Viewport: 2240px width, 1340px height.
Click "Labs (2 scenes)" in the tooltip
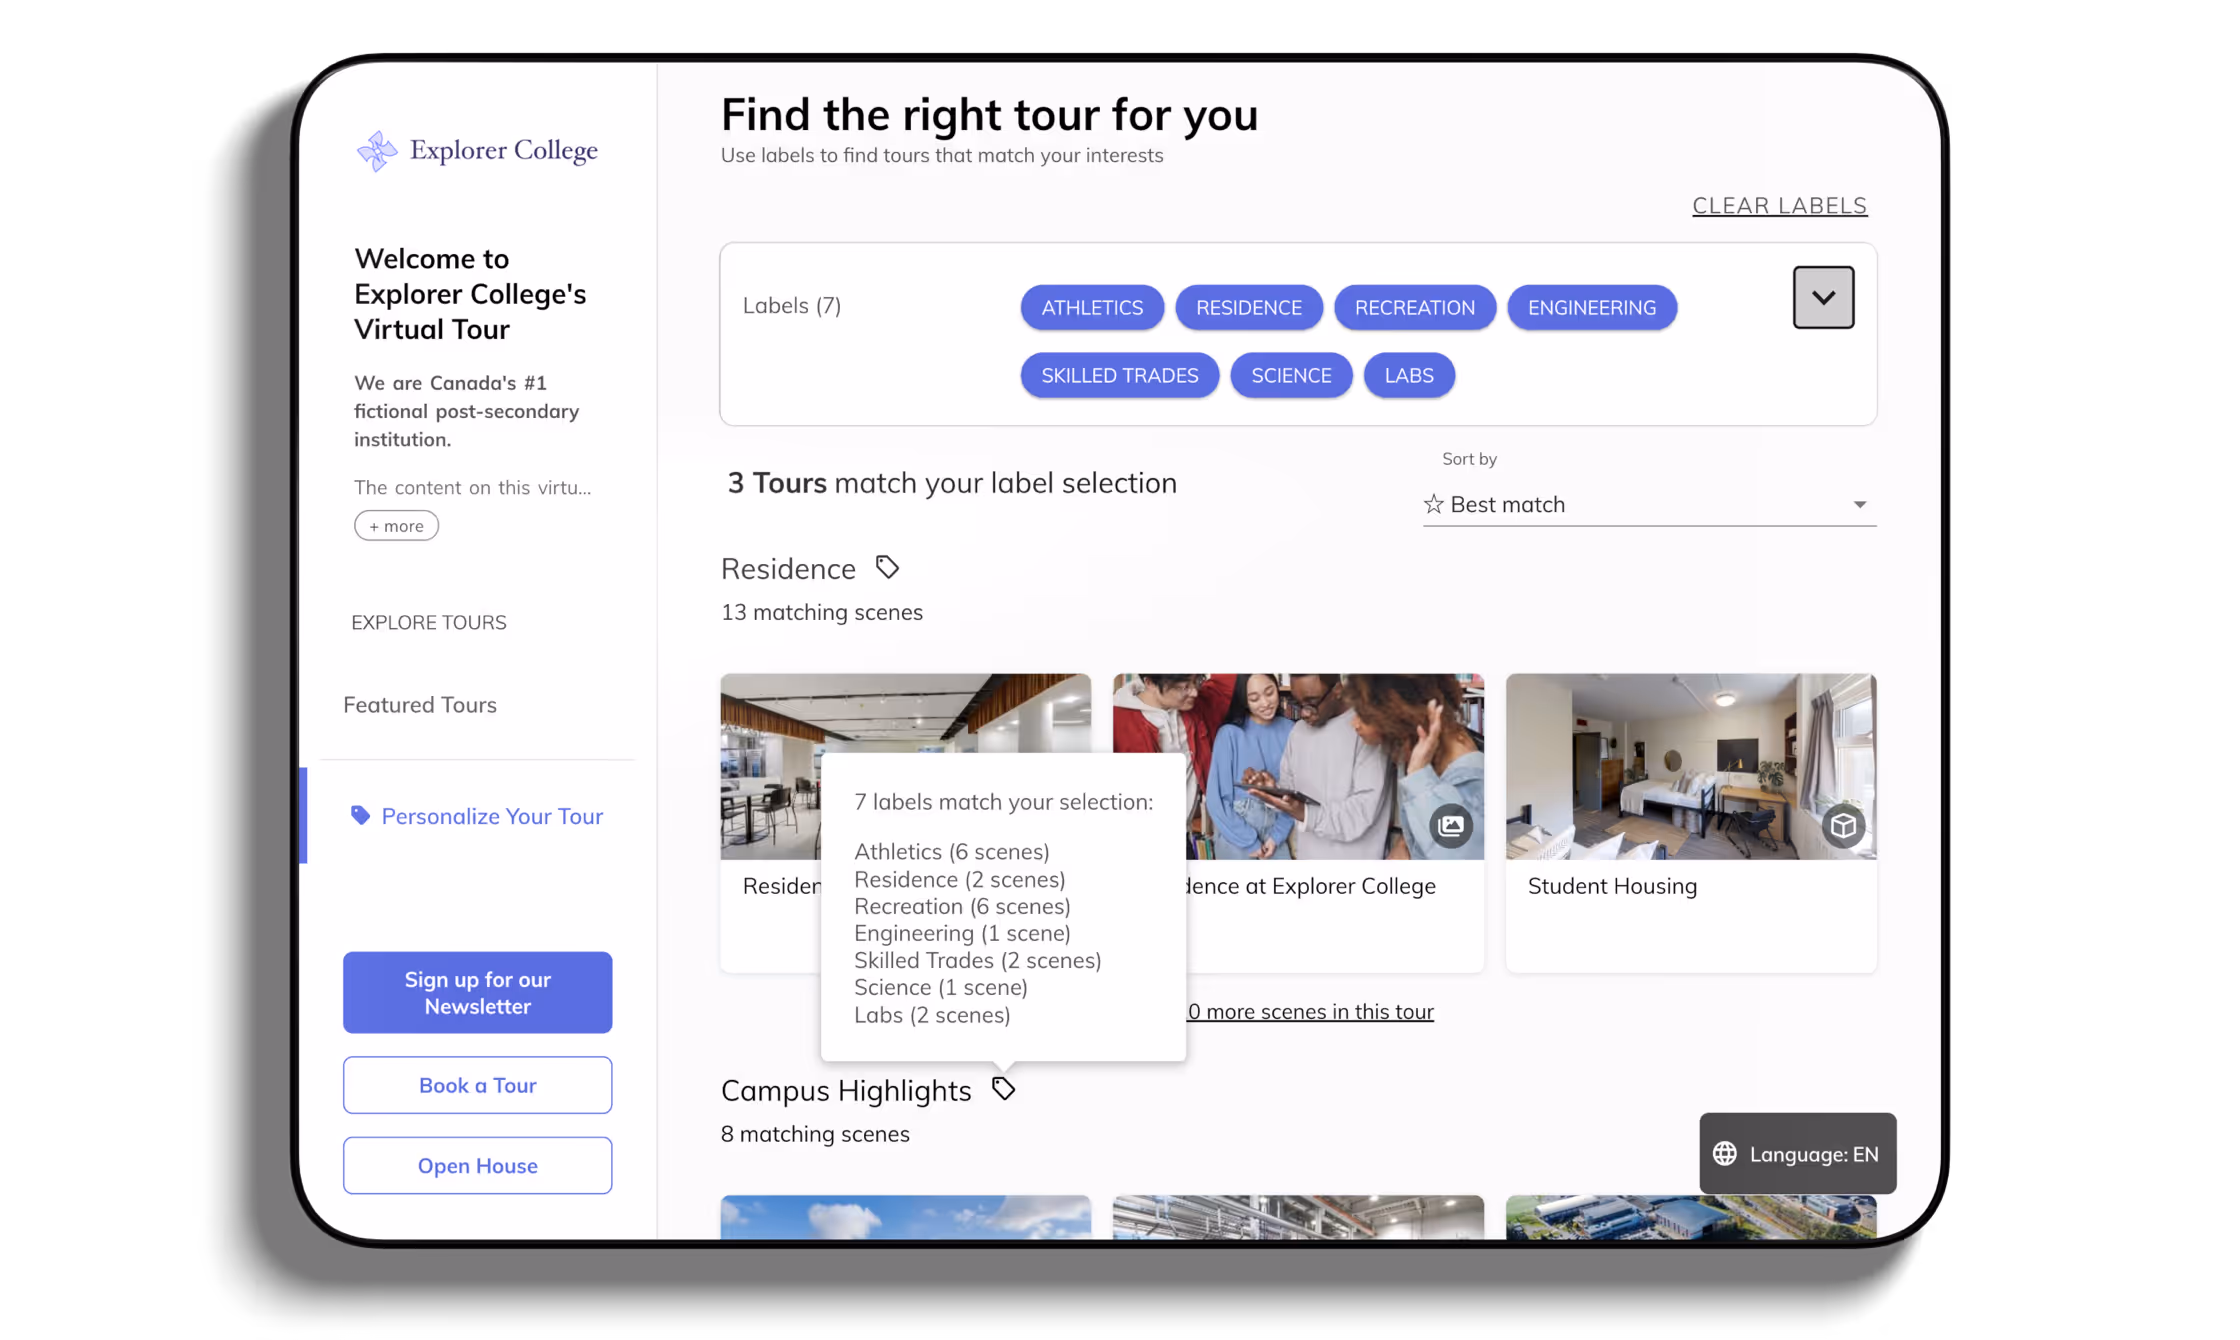[x=932, y=1015]
